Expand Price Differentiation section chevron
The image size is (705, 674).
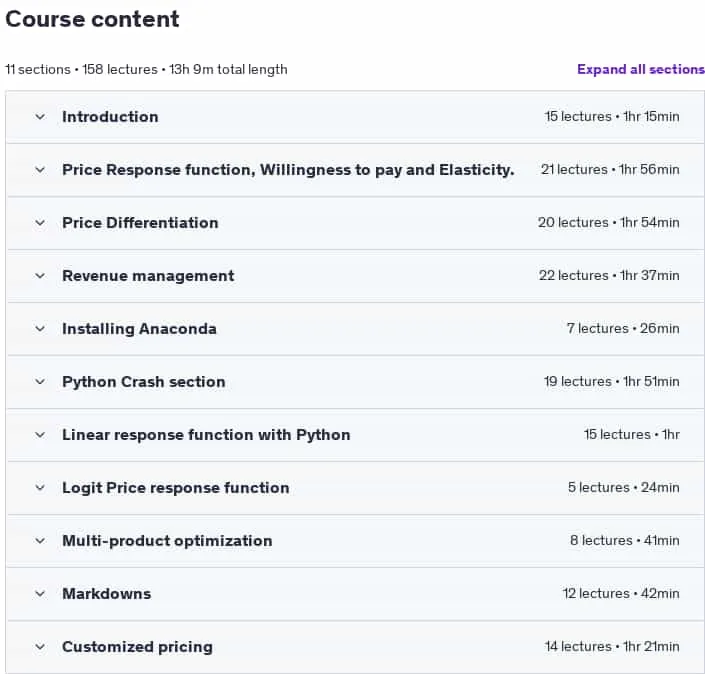point(40,223)
